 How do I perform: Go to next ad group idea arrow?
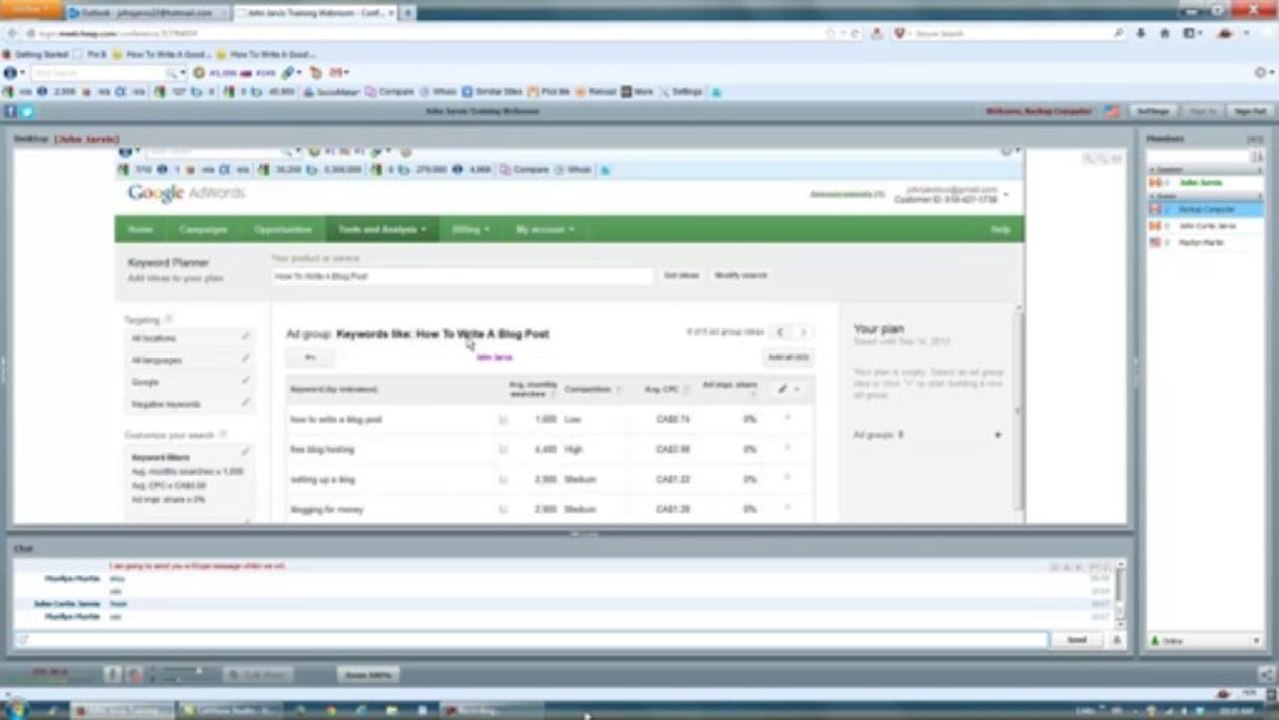(x=803, y=332)
